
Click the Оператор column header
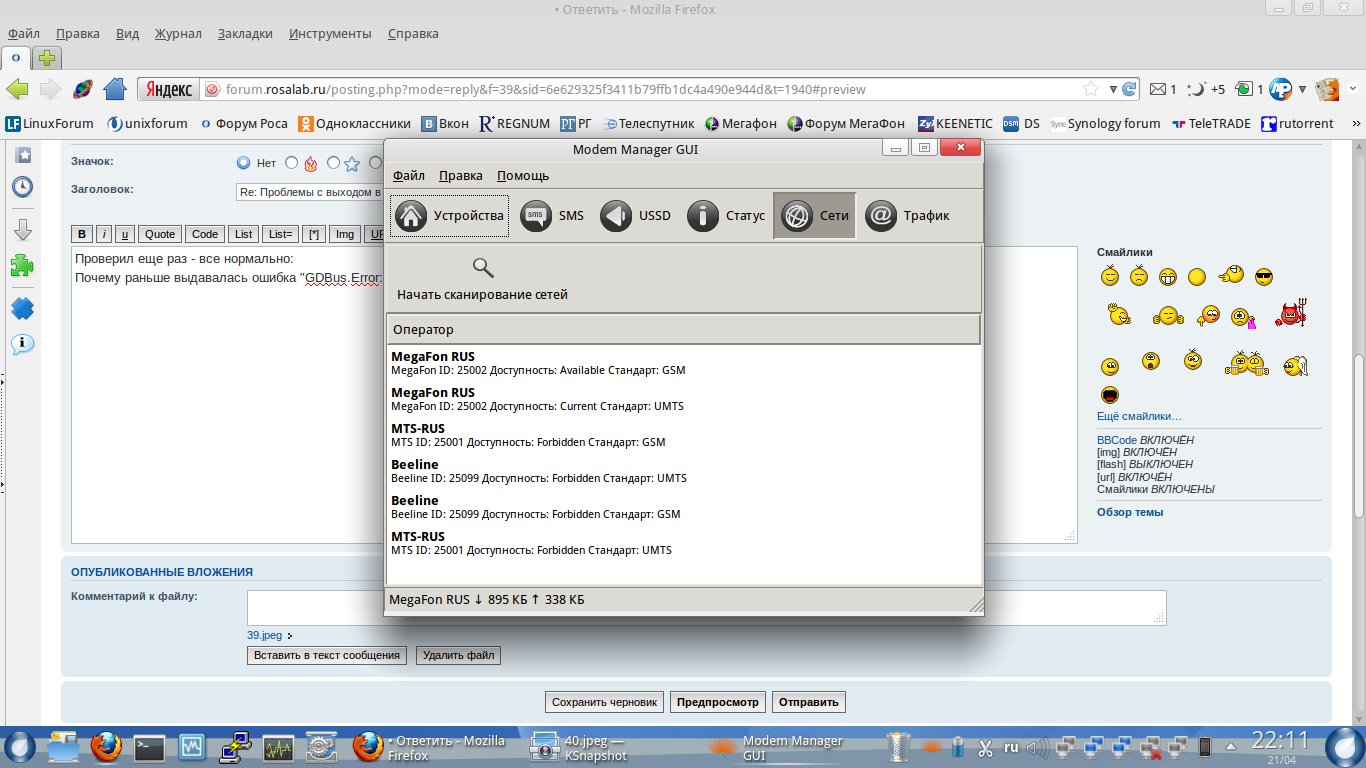(683, 329)
